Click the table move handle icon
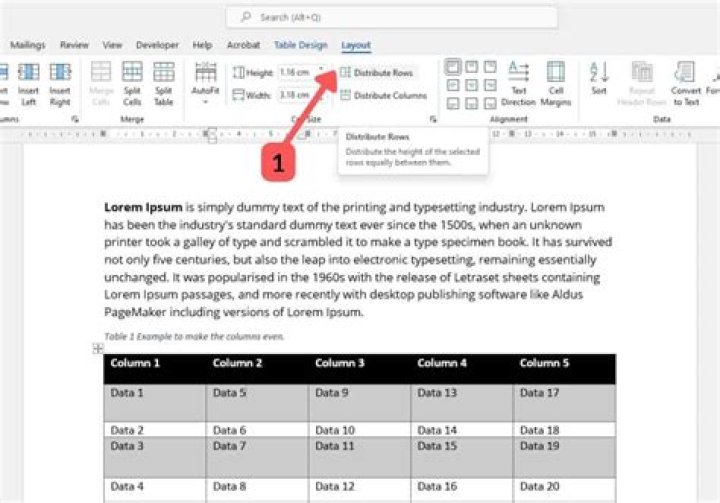Image resolution: width=720 pixels, height=503 pixels. point(97,349)
